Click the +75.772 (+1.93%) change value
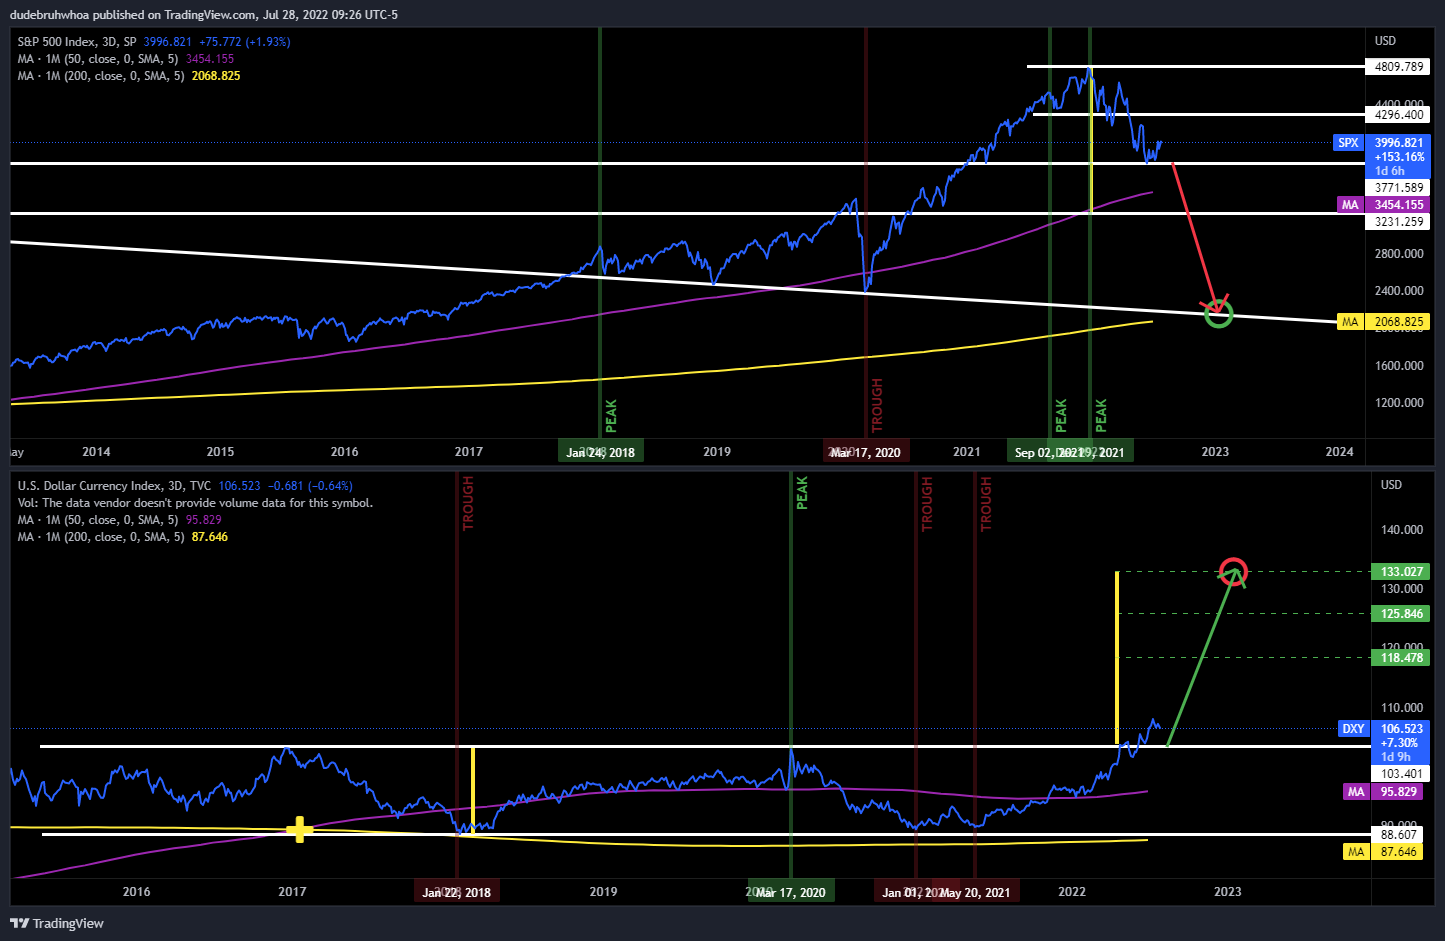 245,42
